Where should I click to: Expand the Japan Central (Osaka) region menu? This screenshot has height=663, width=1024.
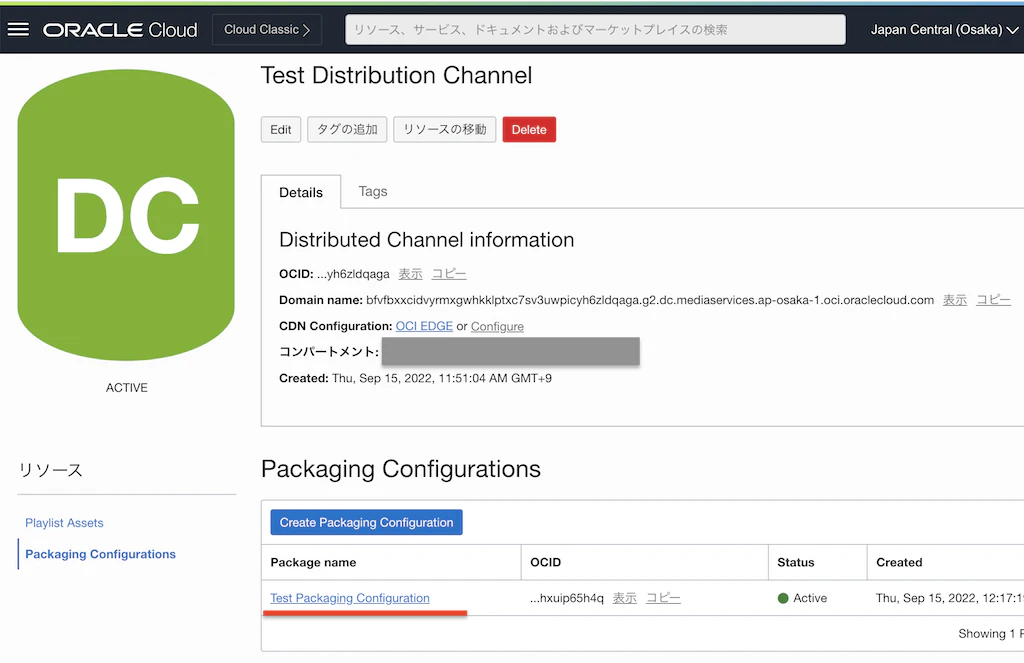pyautogui.click(x=944, y=29)
